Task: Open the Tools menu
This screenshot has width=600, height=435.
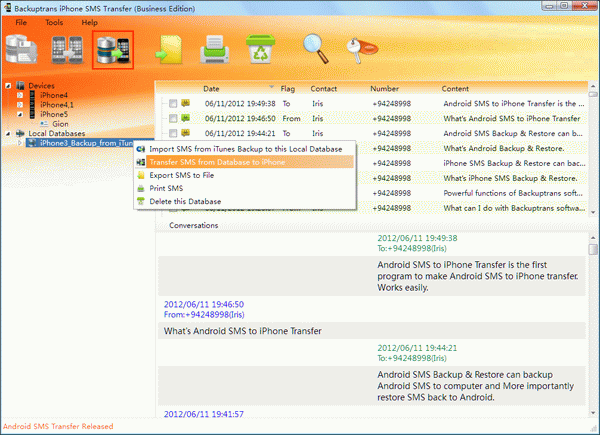Action: coord(54,23)
